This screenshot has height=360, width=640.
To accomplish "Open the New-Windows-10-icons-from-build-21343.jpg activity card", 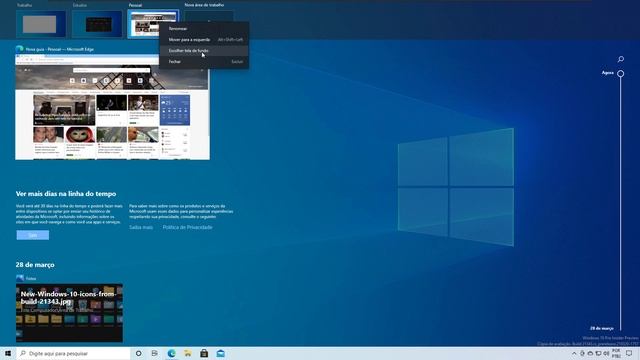I will click(x=69, y=313).
